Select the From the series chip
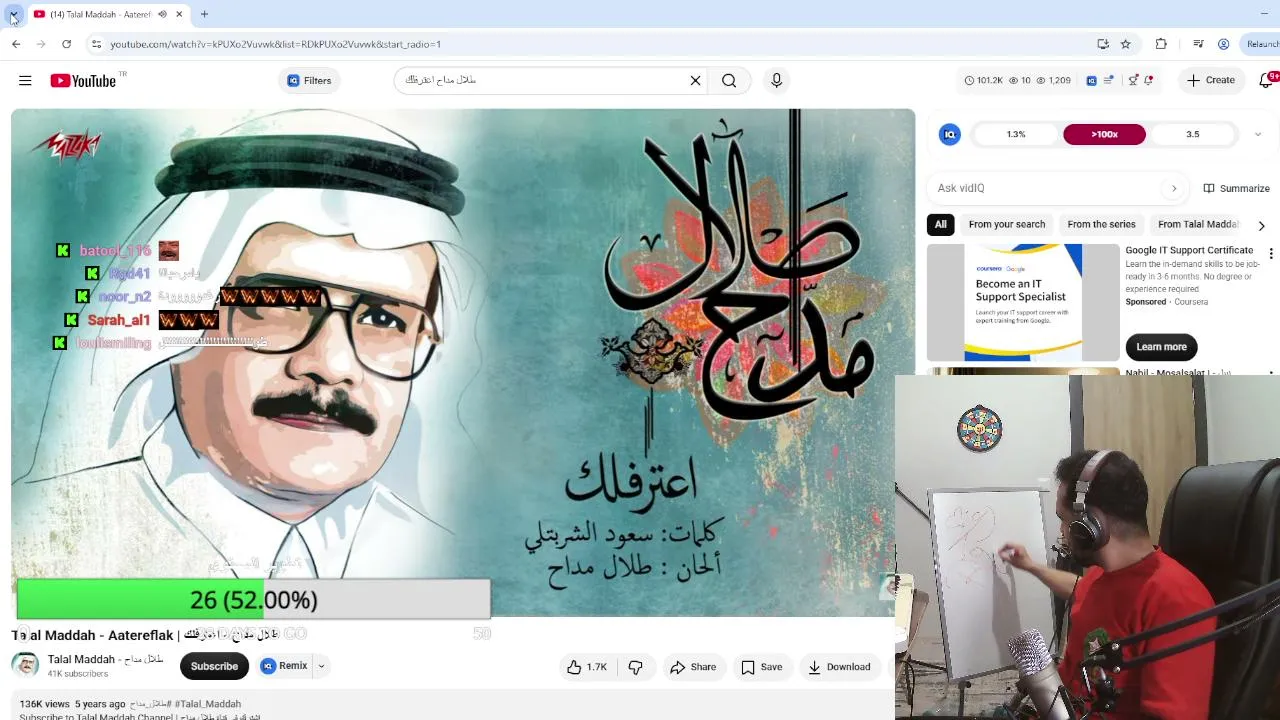 1101,225
